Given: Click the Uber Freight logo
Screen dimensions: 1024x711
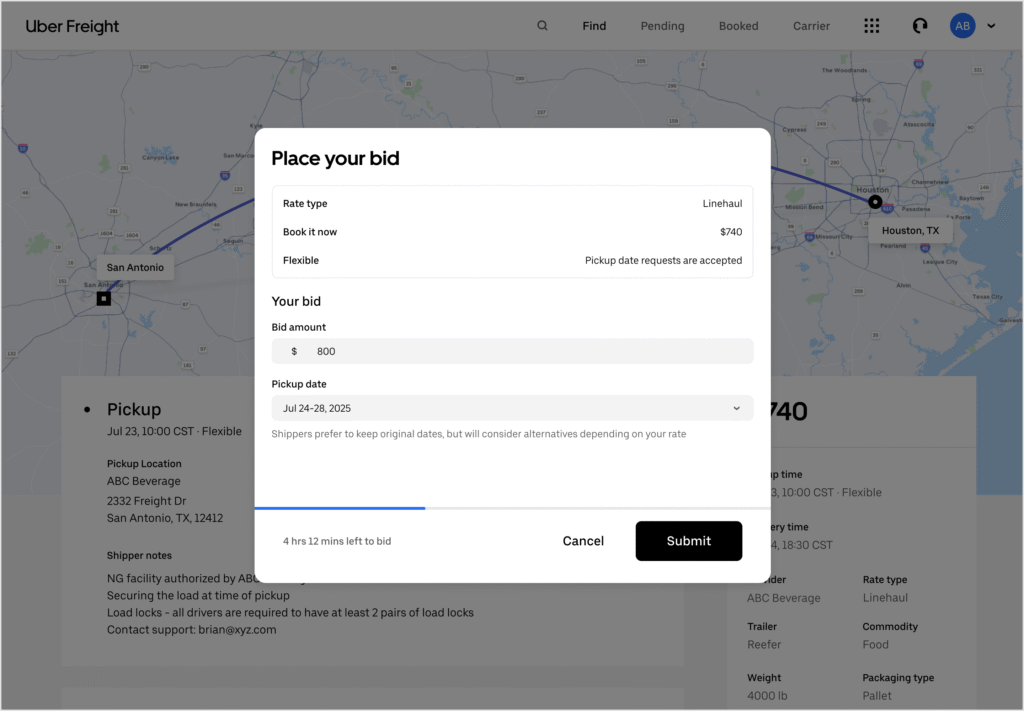Looking at the screenshot, I should pyautogui.click(x=72, y=26).
